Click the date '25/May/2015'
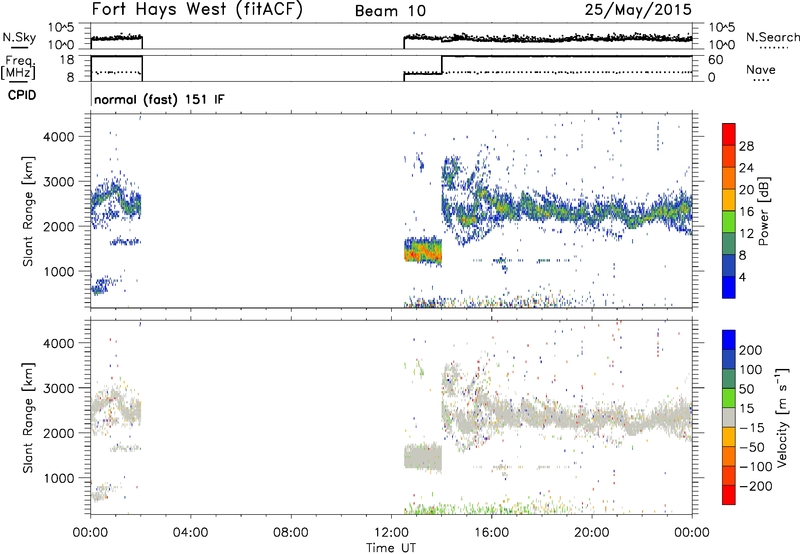The height and width of the screenshot is (554, 800). [x=638, y=9]
